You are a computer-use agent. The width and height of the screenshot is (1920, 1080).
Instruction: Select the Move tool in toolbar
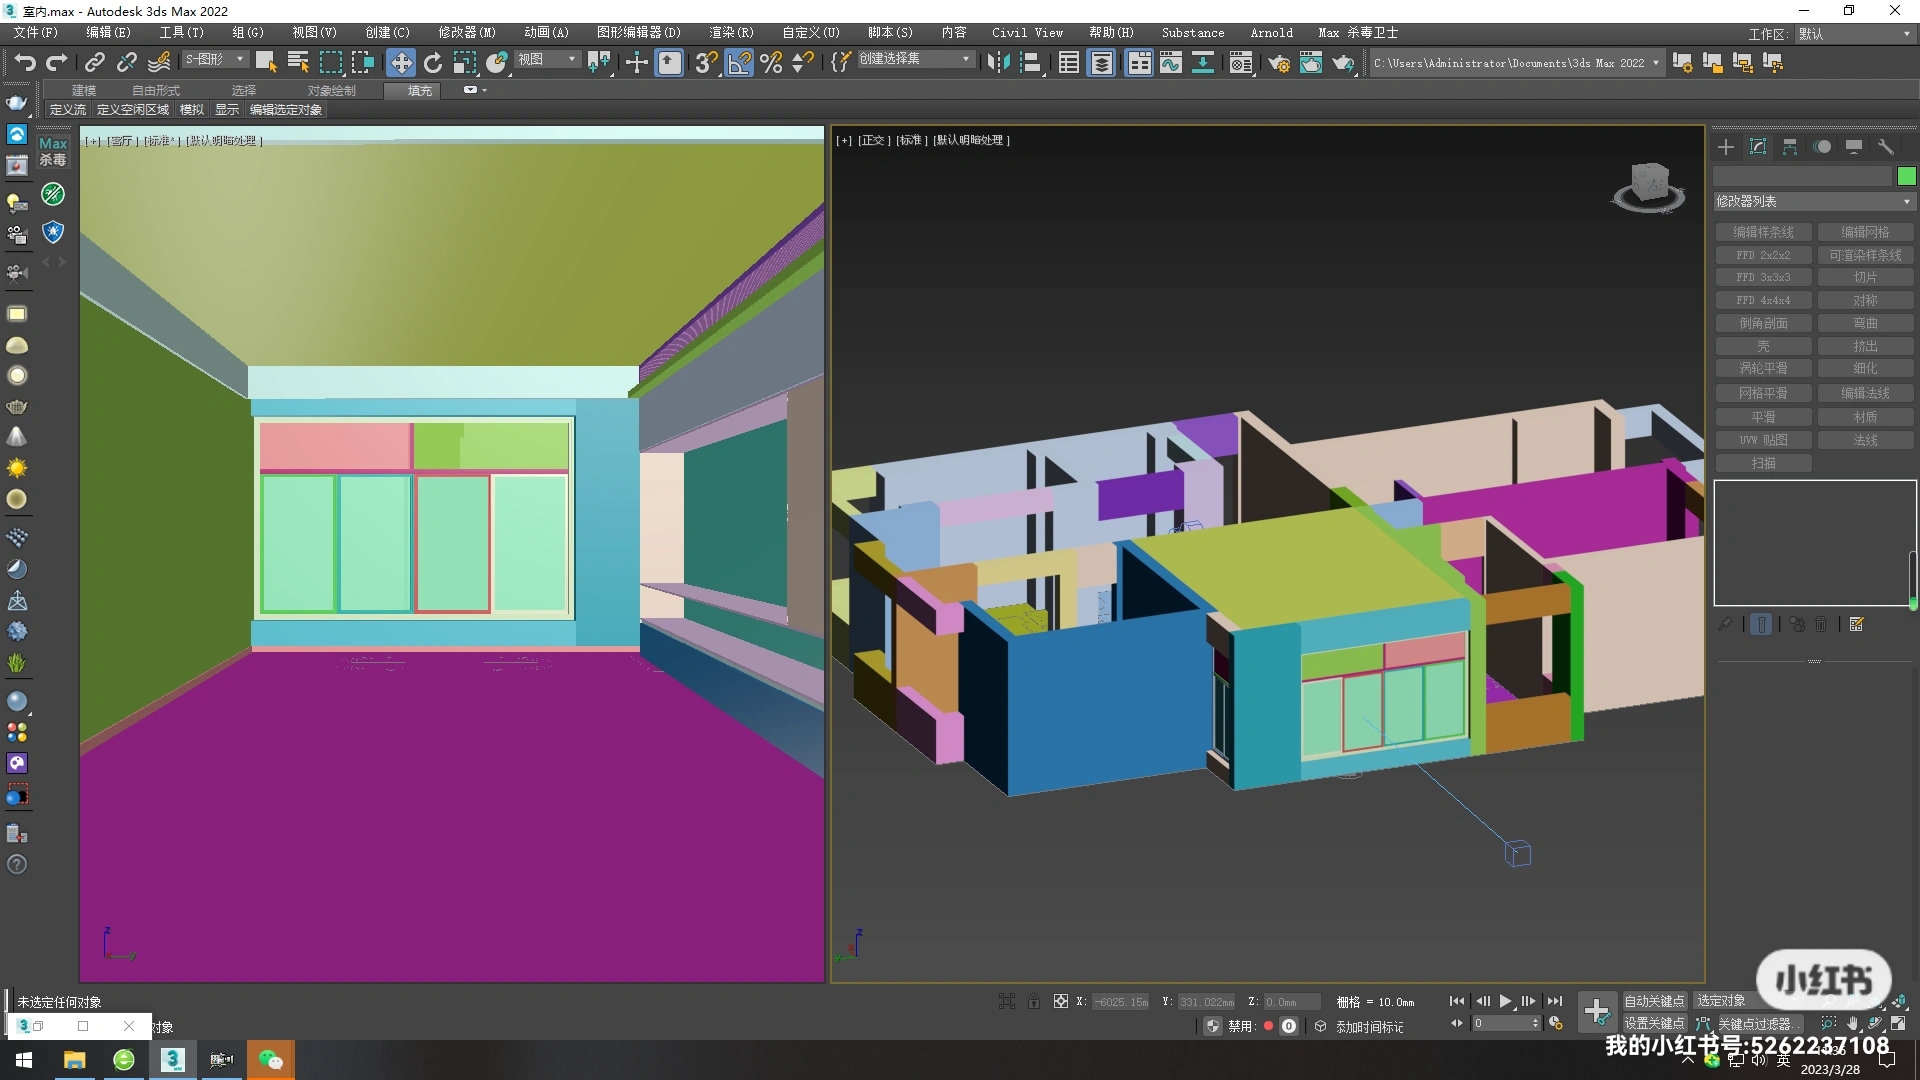pos(400,63)
